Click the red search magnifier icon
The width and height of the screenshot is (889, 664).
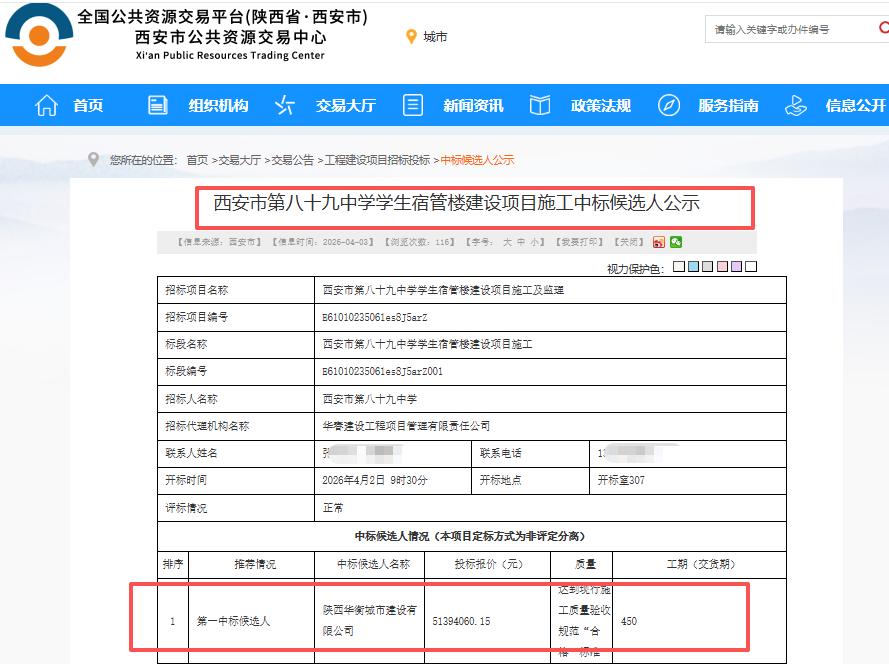tap(884, 29)
